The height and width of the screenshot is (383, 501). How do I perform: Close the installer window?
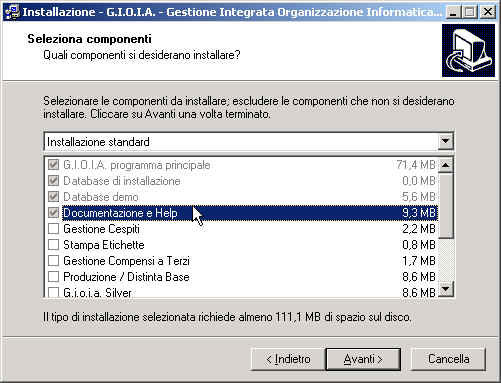pyautogui.click(x=487, y=12)
